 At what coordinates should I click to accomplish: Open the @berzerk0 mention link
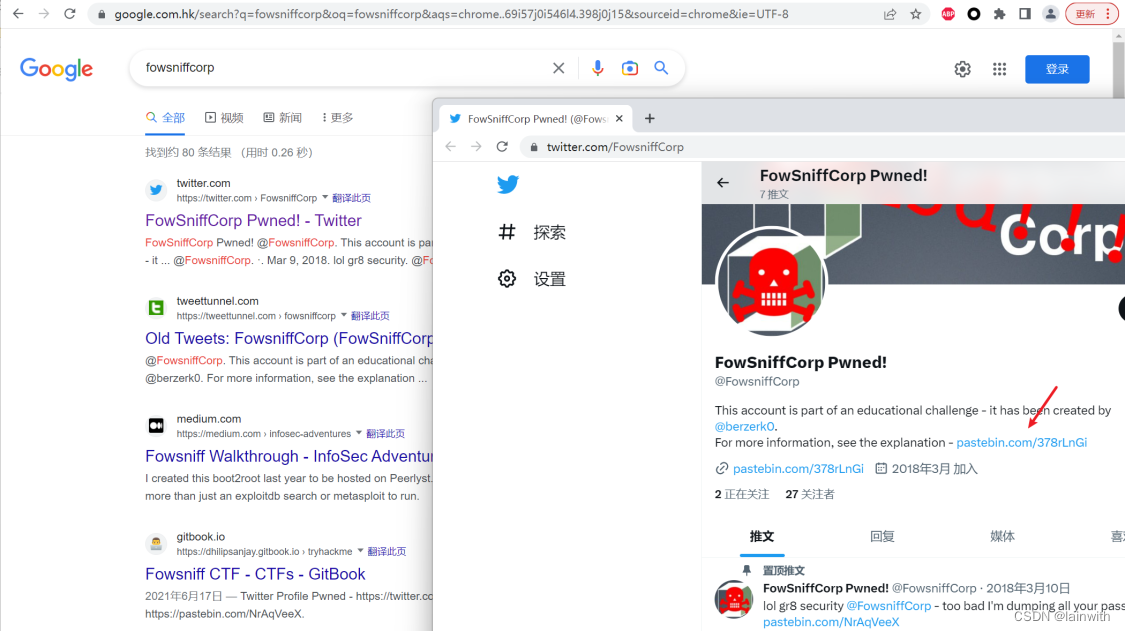coord(745,426)
